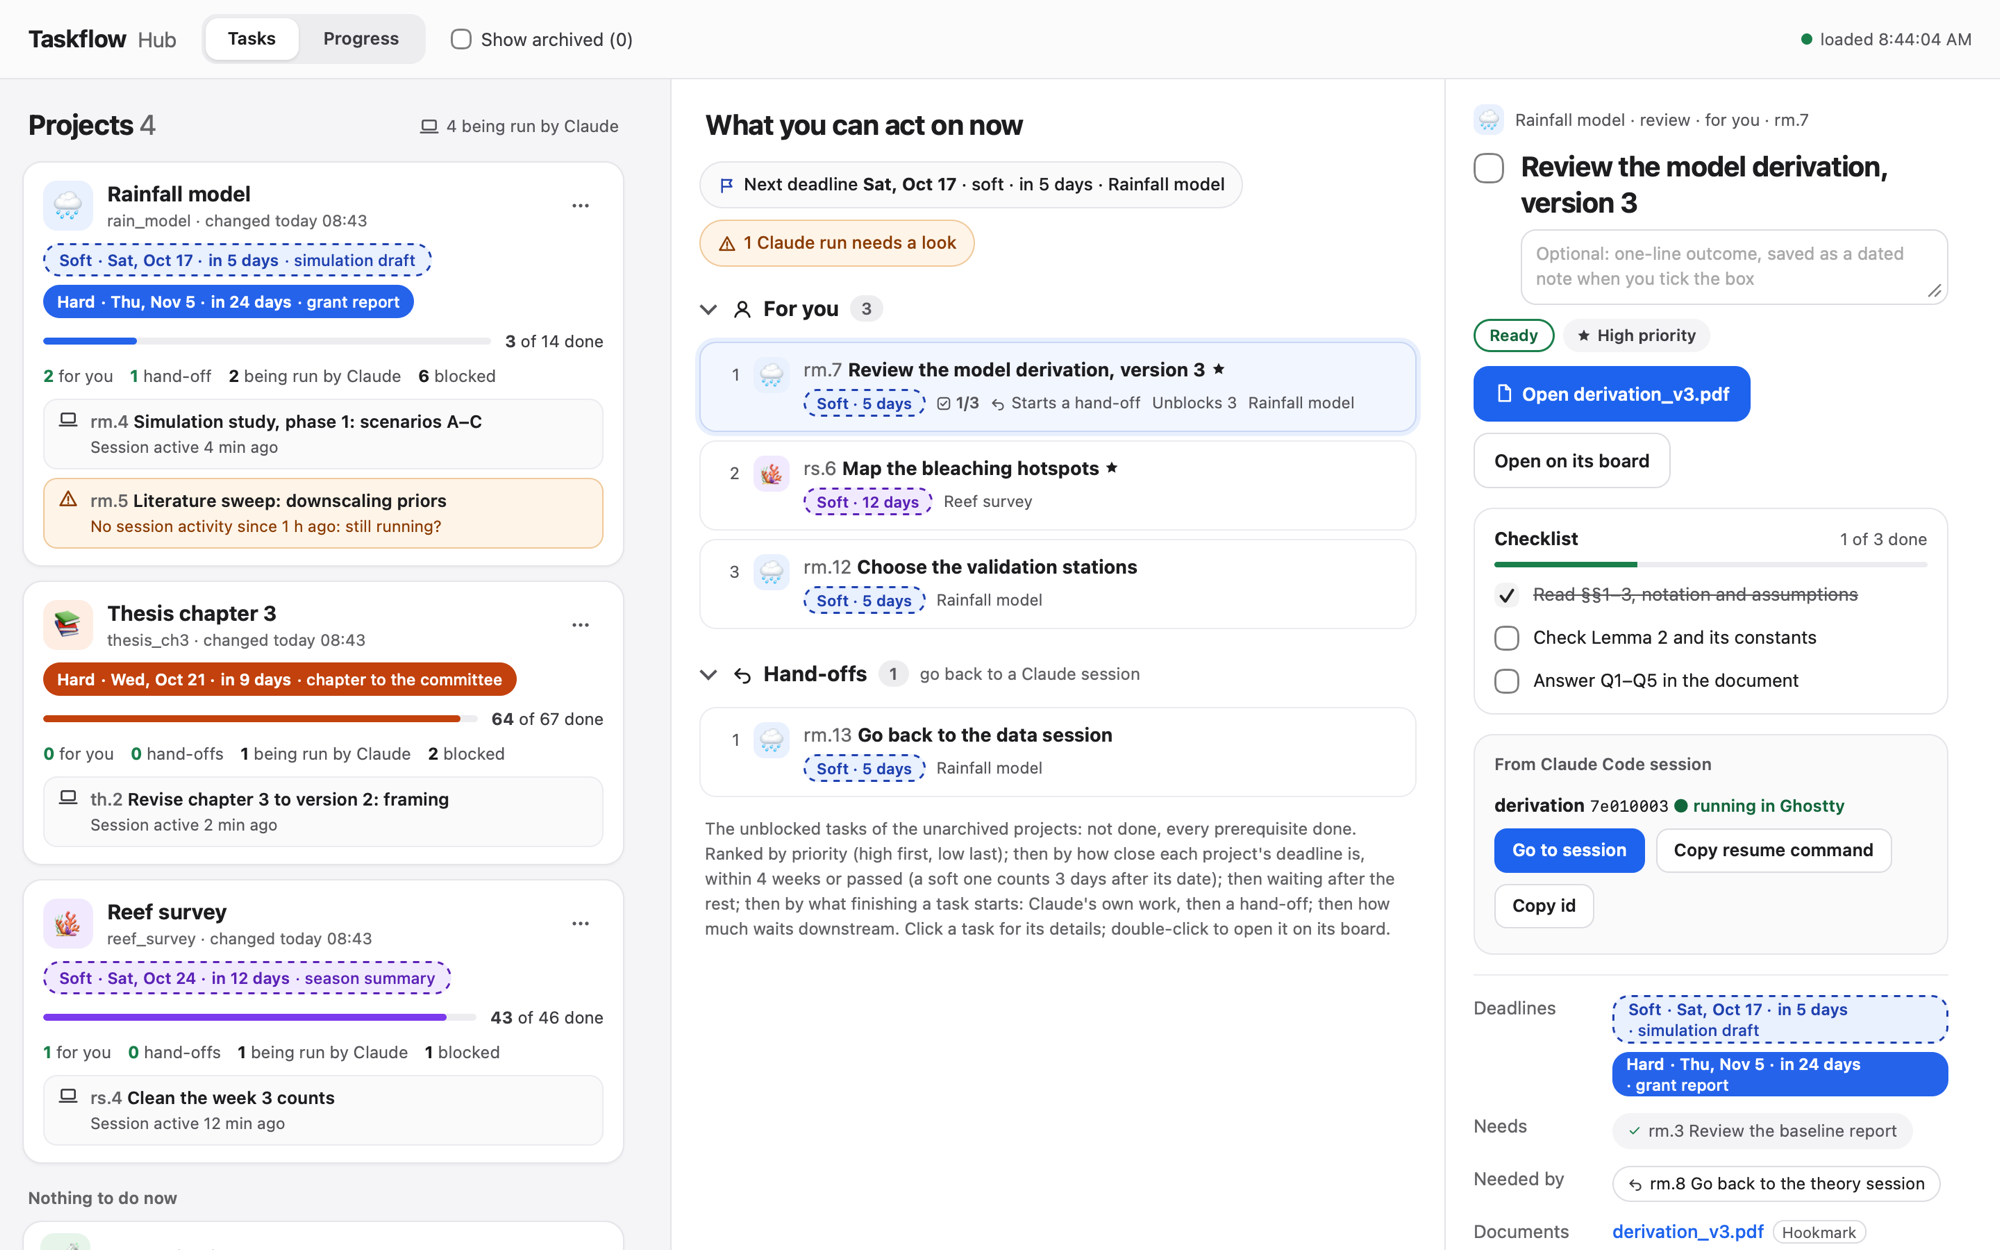Click the Reef survey coral icon
The width and height of the screenshot is (2000, 1250).
click(x=68, y=924)
